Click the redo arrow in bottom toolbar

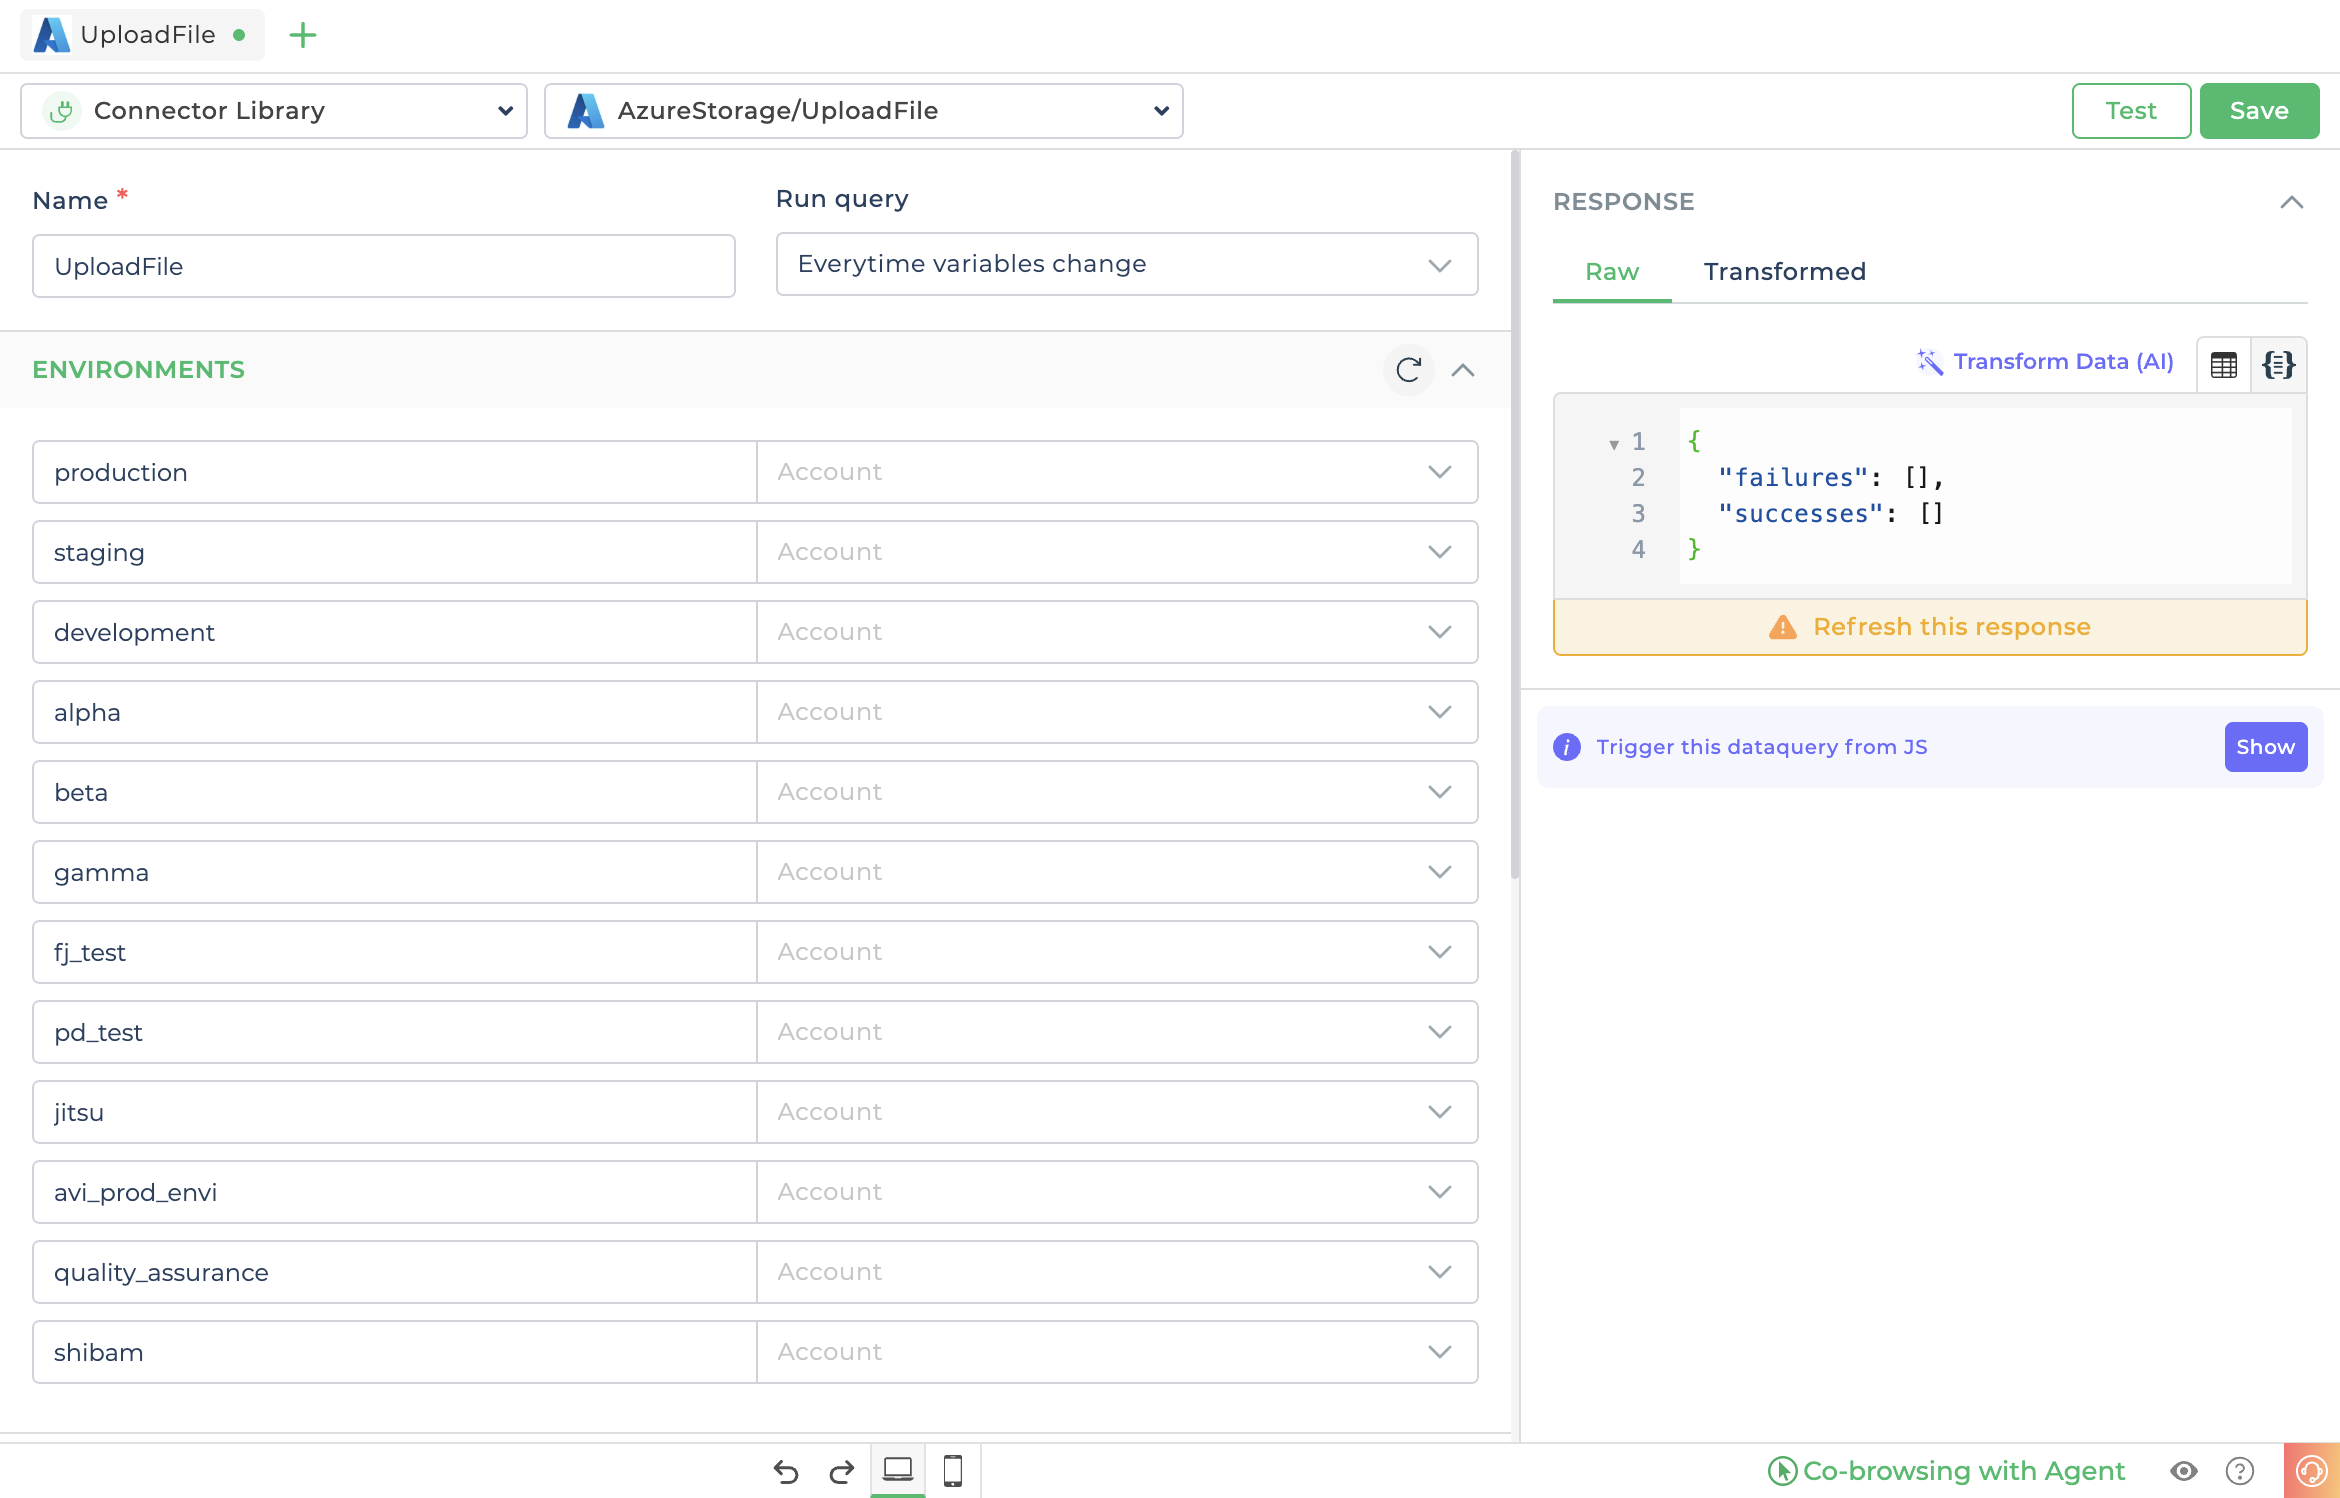tap(842, 1471)
